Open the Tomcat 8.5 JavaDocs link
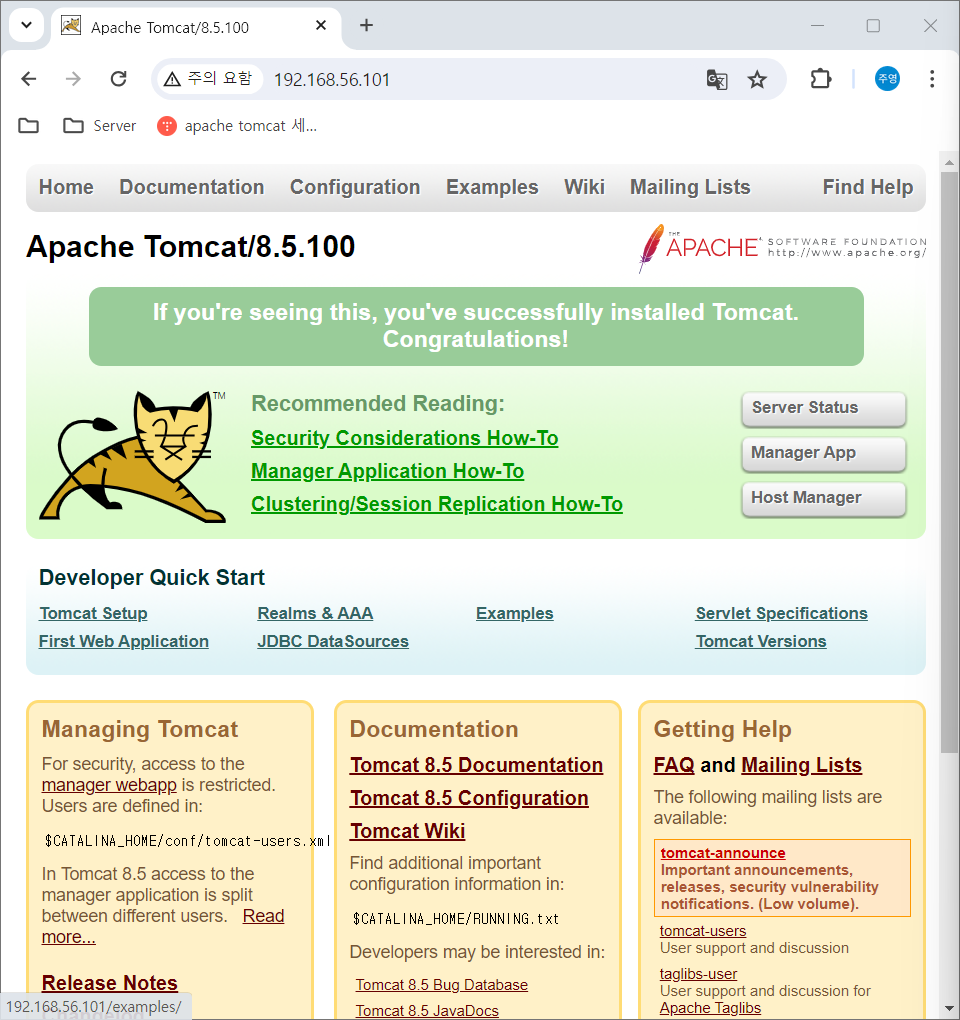The height and width of the screenshot is (1020, 960). [427, 1011]
